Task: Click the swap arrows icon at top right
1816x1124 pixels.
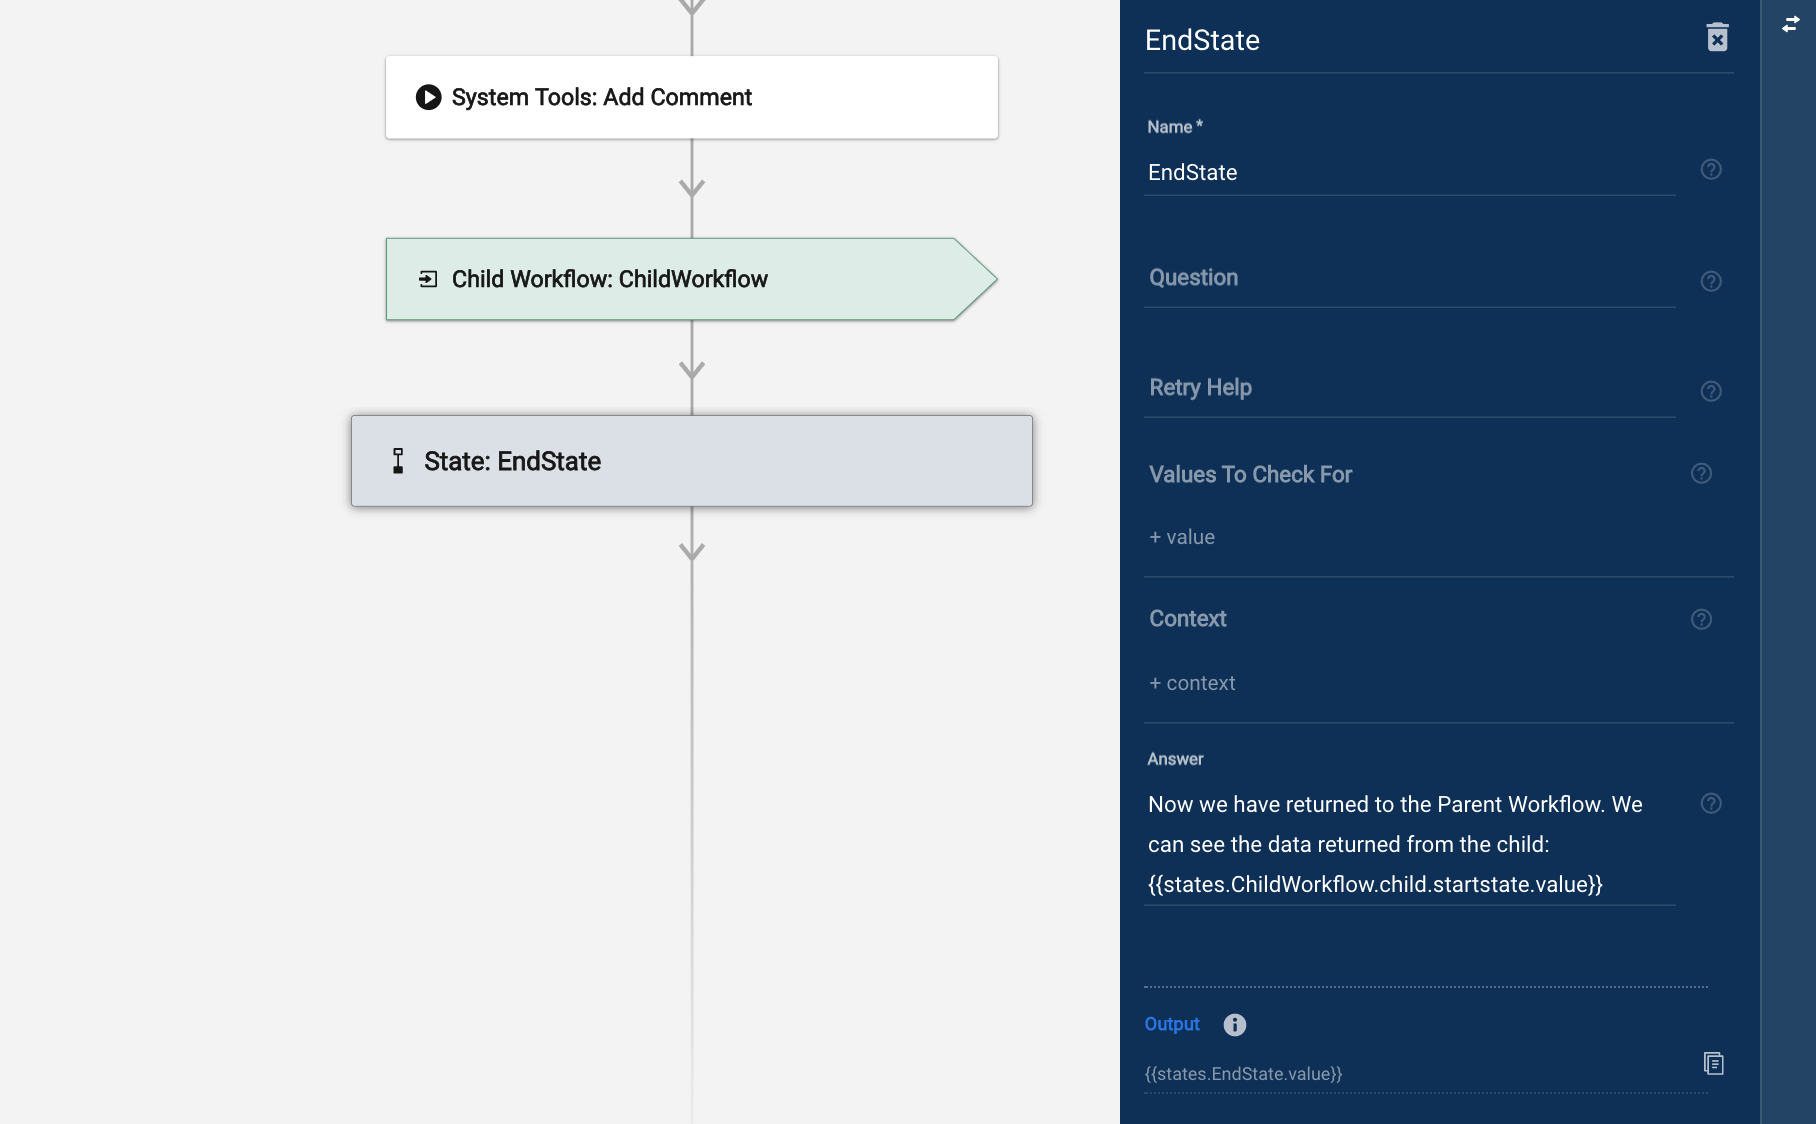Action: 1790,25
